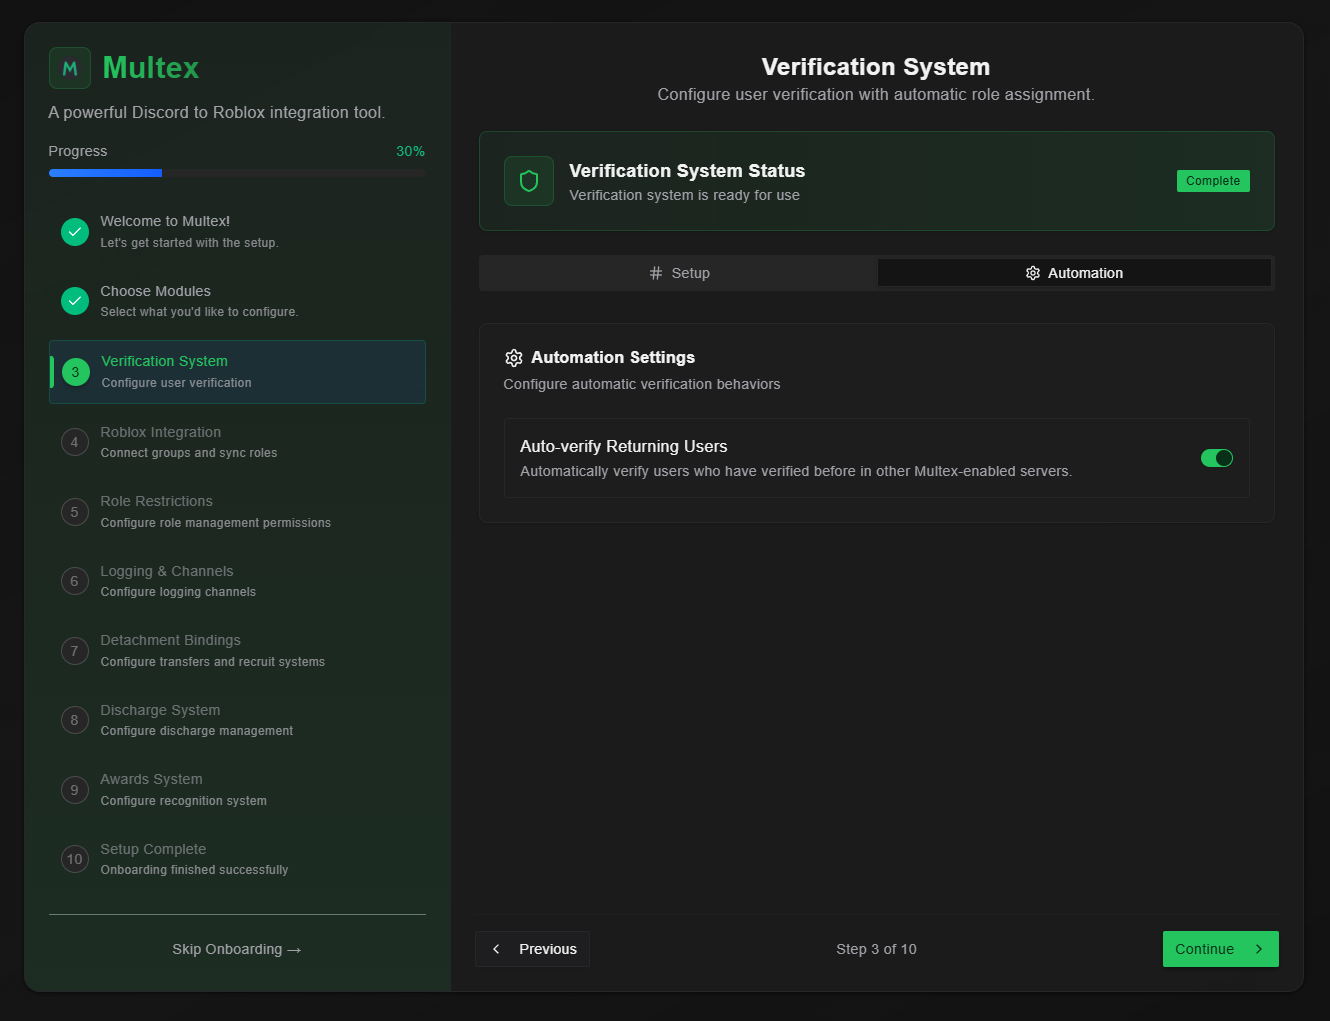Click the Detachment Bindings step title
The width and height of the screenshot is (1330, 1021).
coord(170,640)
